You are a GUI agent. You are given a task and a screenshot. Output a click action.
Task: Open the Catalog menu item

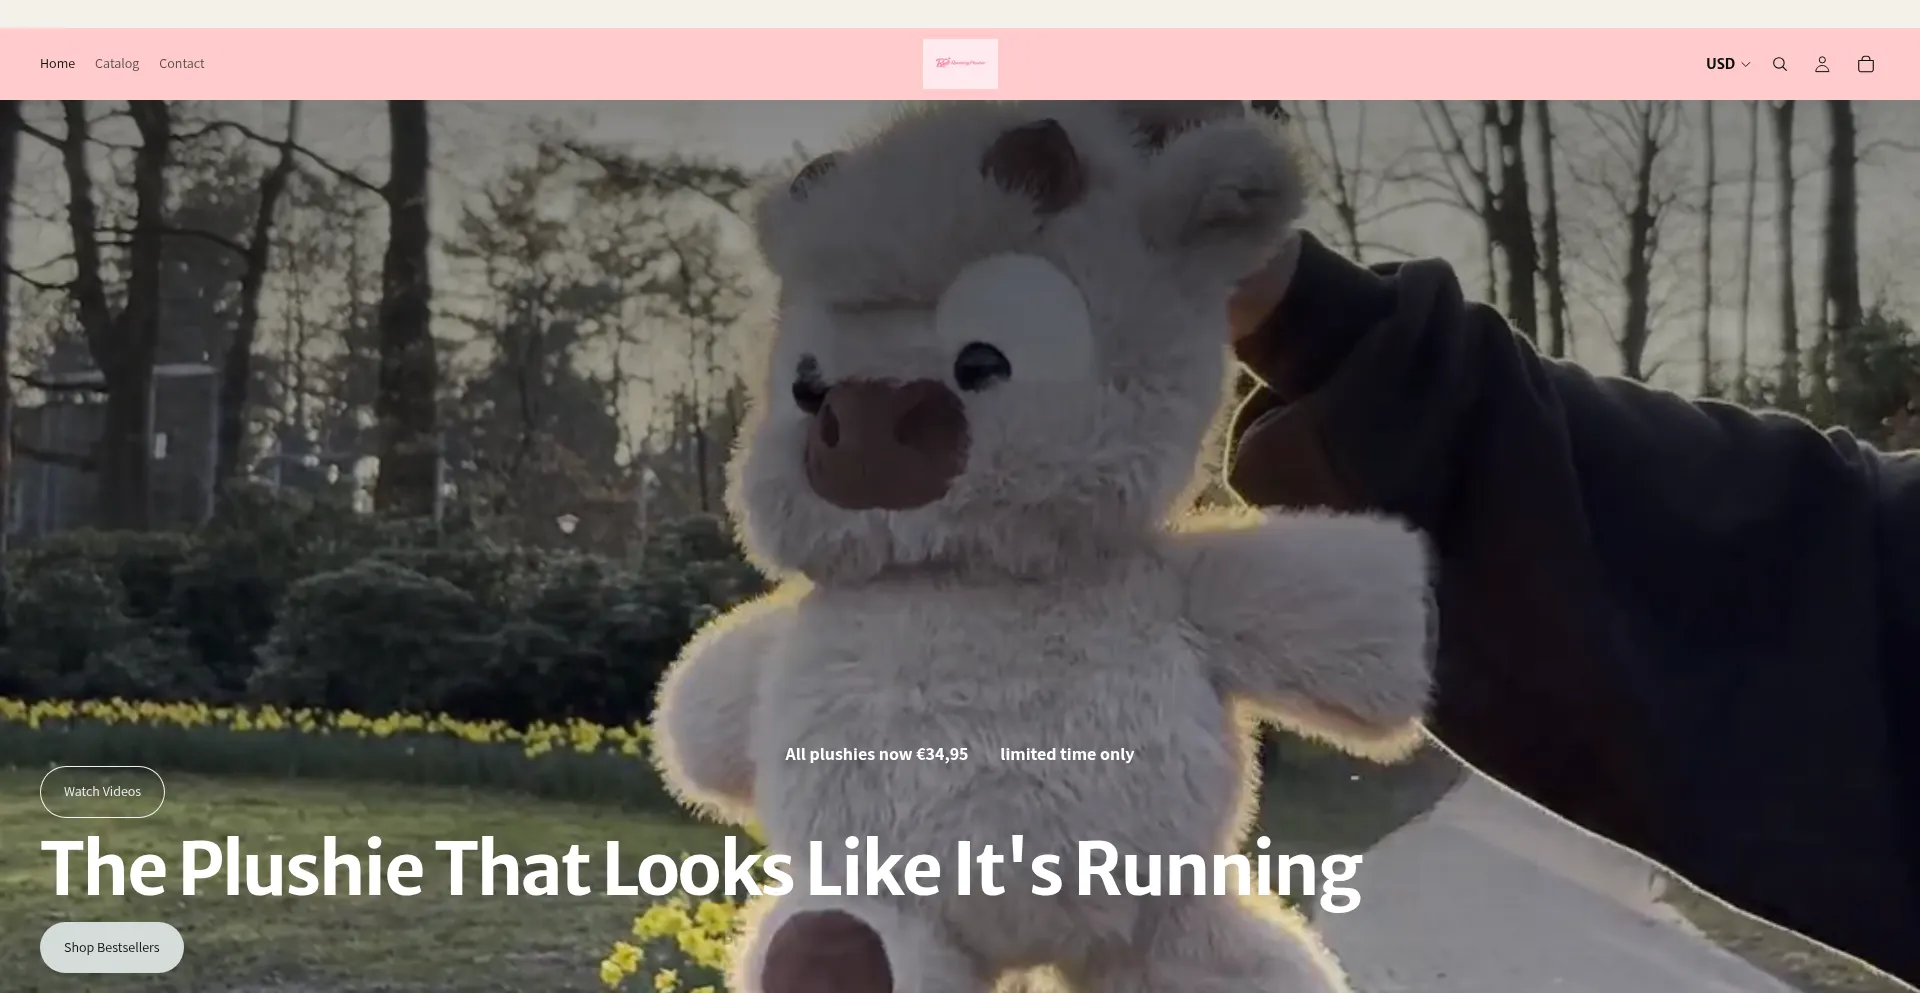point(117,64)
